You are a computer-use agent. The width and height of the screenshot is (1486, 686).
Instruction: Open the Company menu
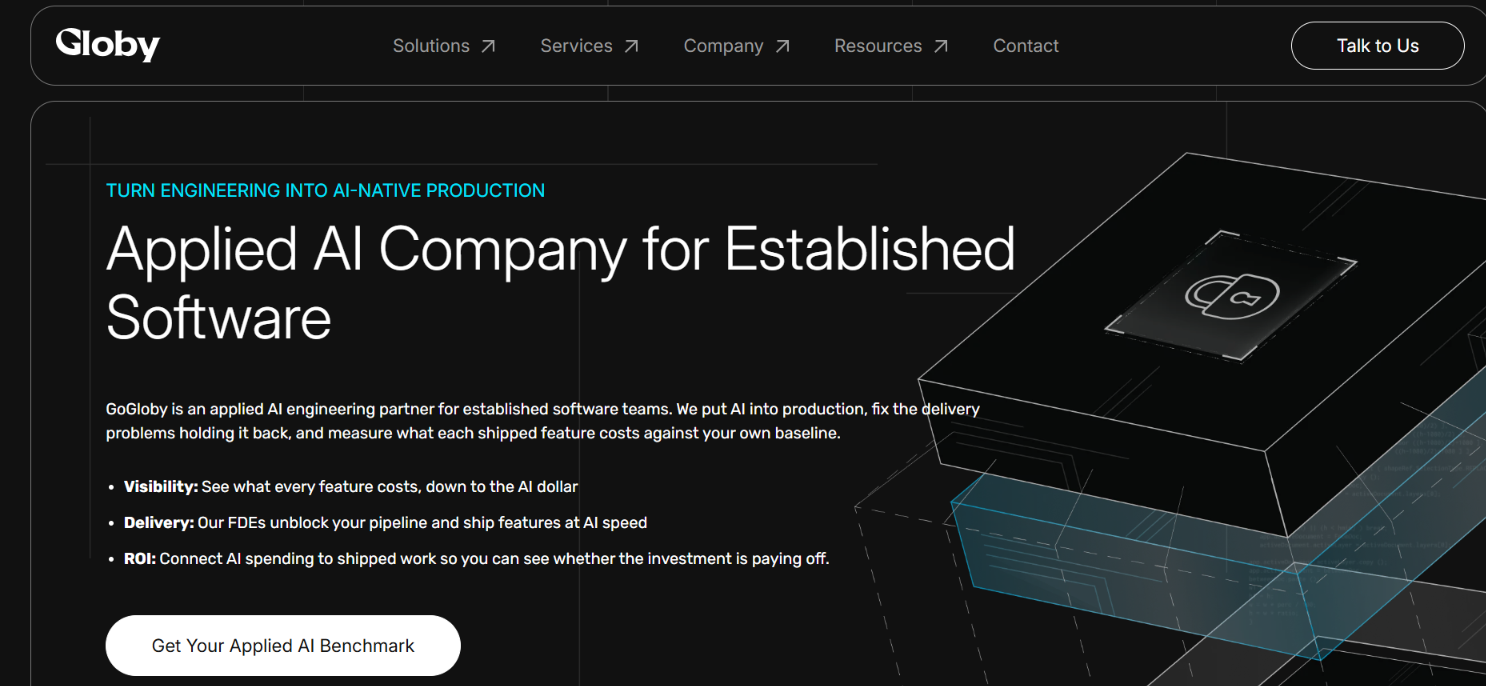(x=723, y=46)
